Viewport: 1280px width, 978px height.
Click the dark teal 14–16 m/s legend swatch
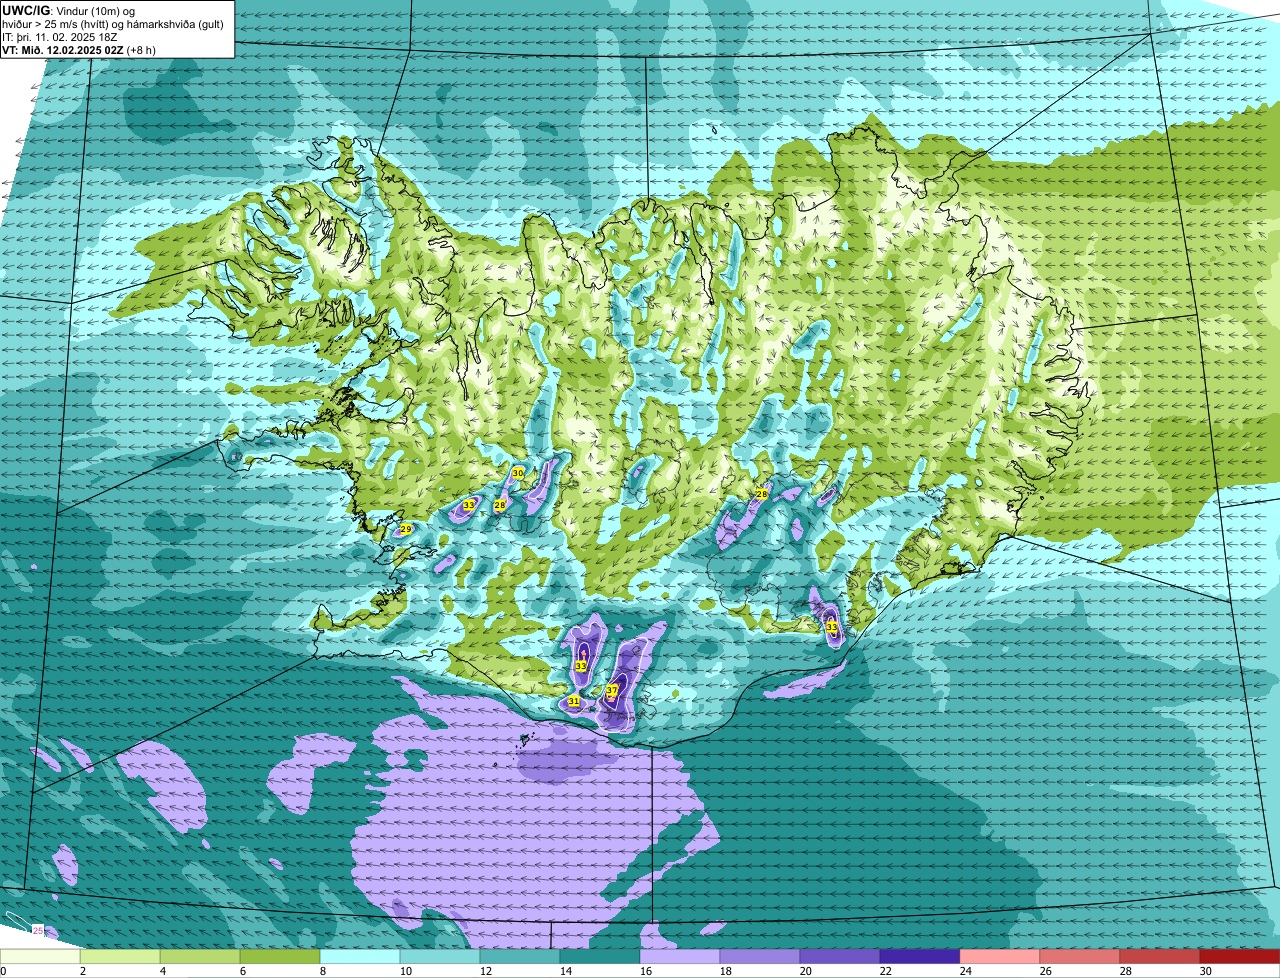600,957
